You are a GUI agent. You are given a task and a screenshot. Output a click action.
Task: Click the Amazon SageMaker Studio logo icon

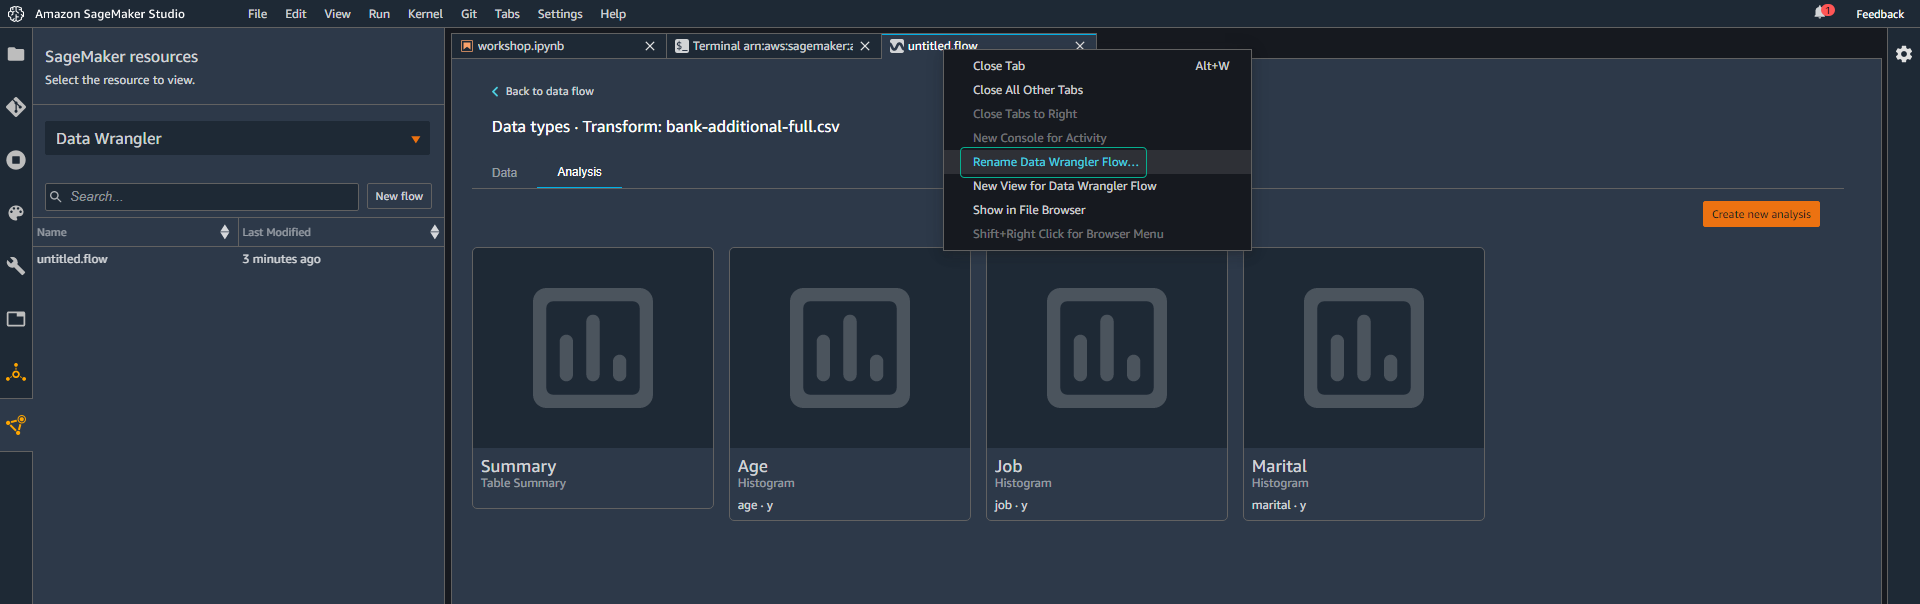(16, 14)
